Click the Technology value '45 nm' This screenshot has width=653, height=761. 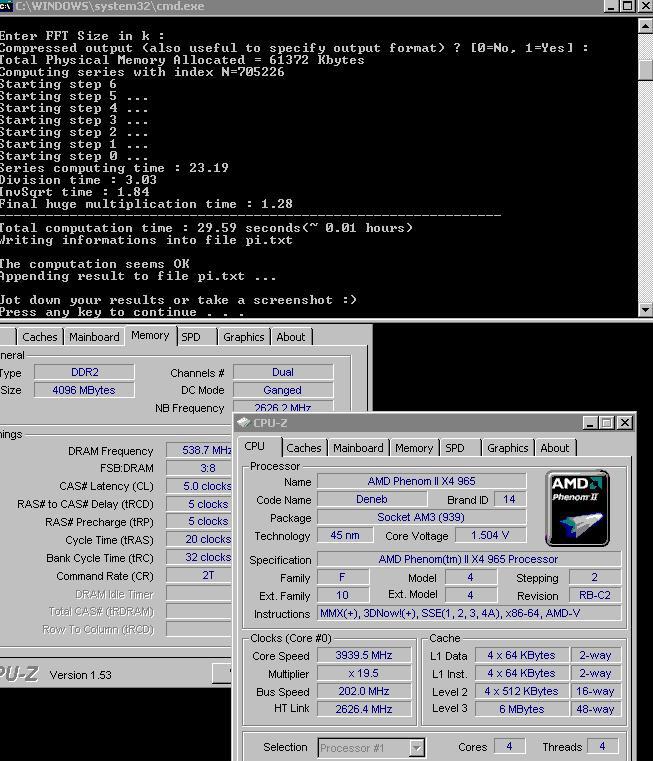[345, 535]
